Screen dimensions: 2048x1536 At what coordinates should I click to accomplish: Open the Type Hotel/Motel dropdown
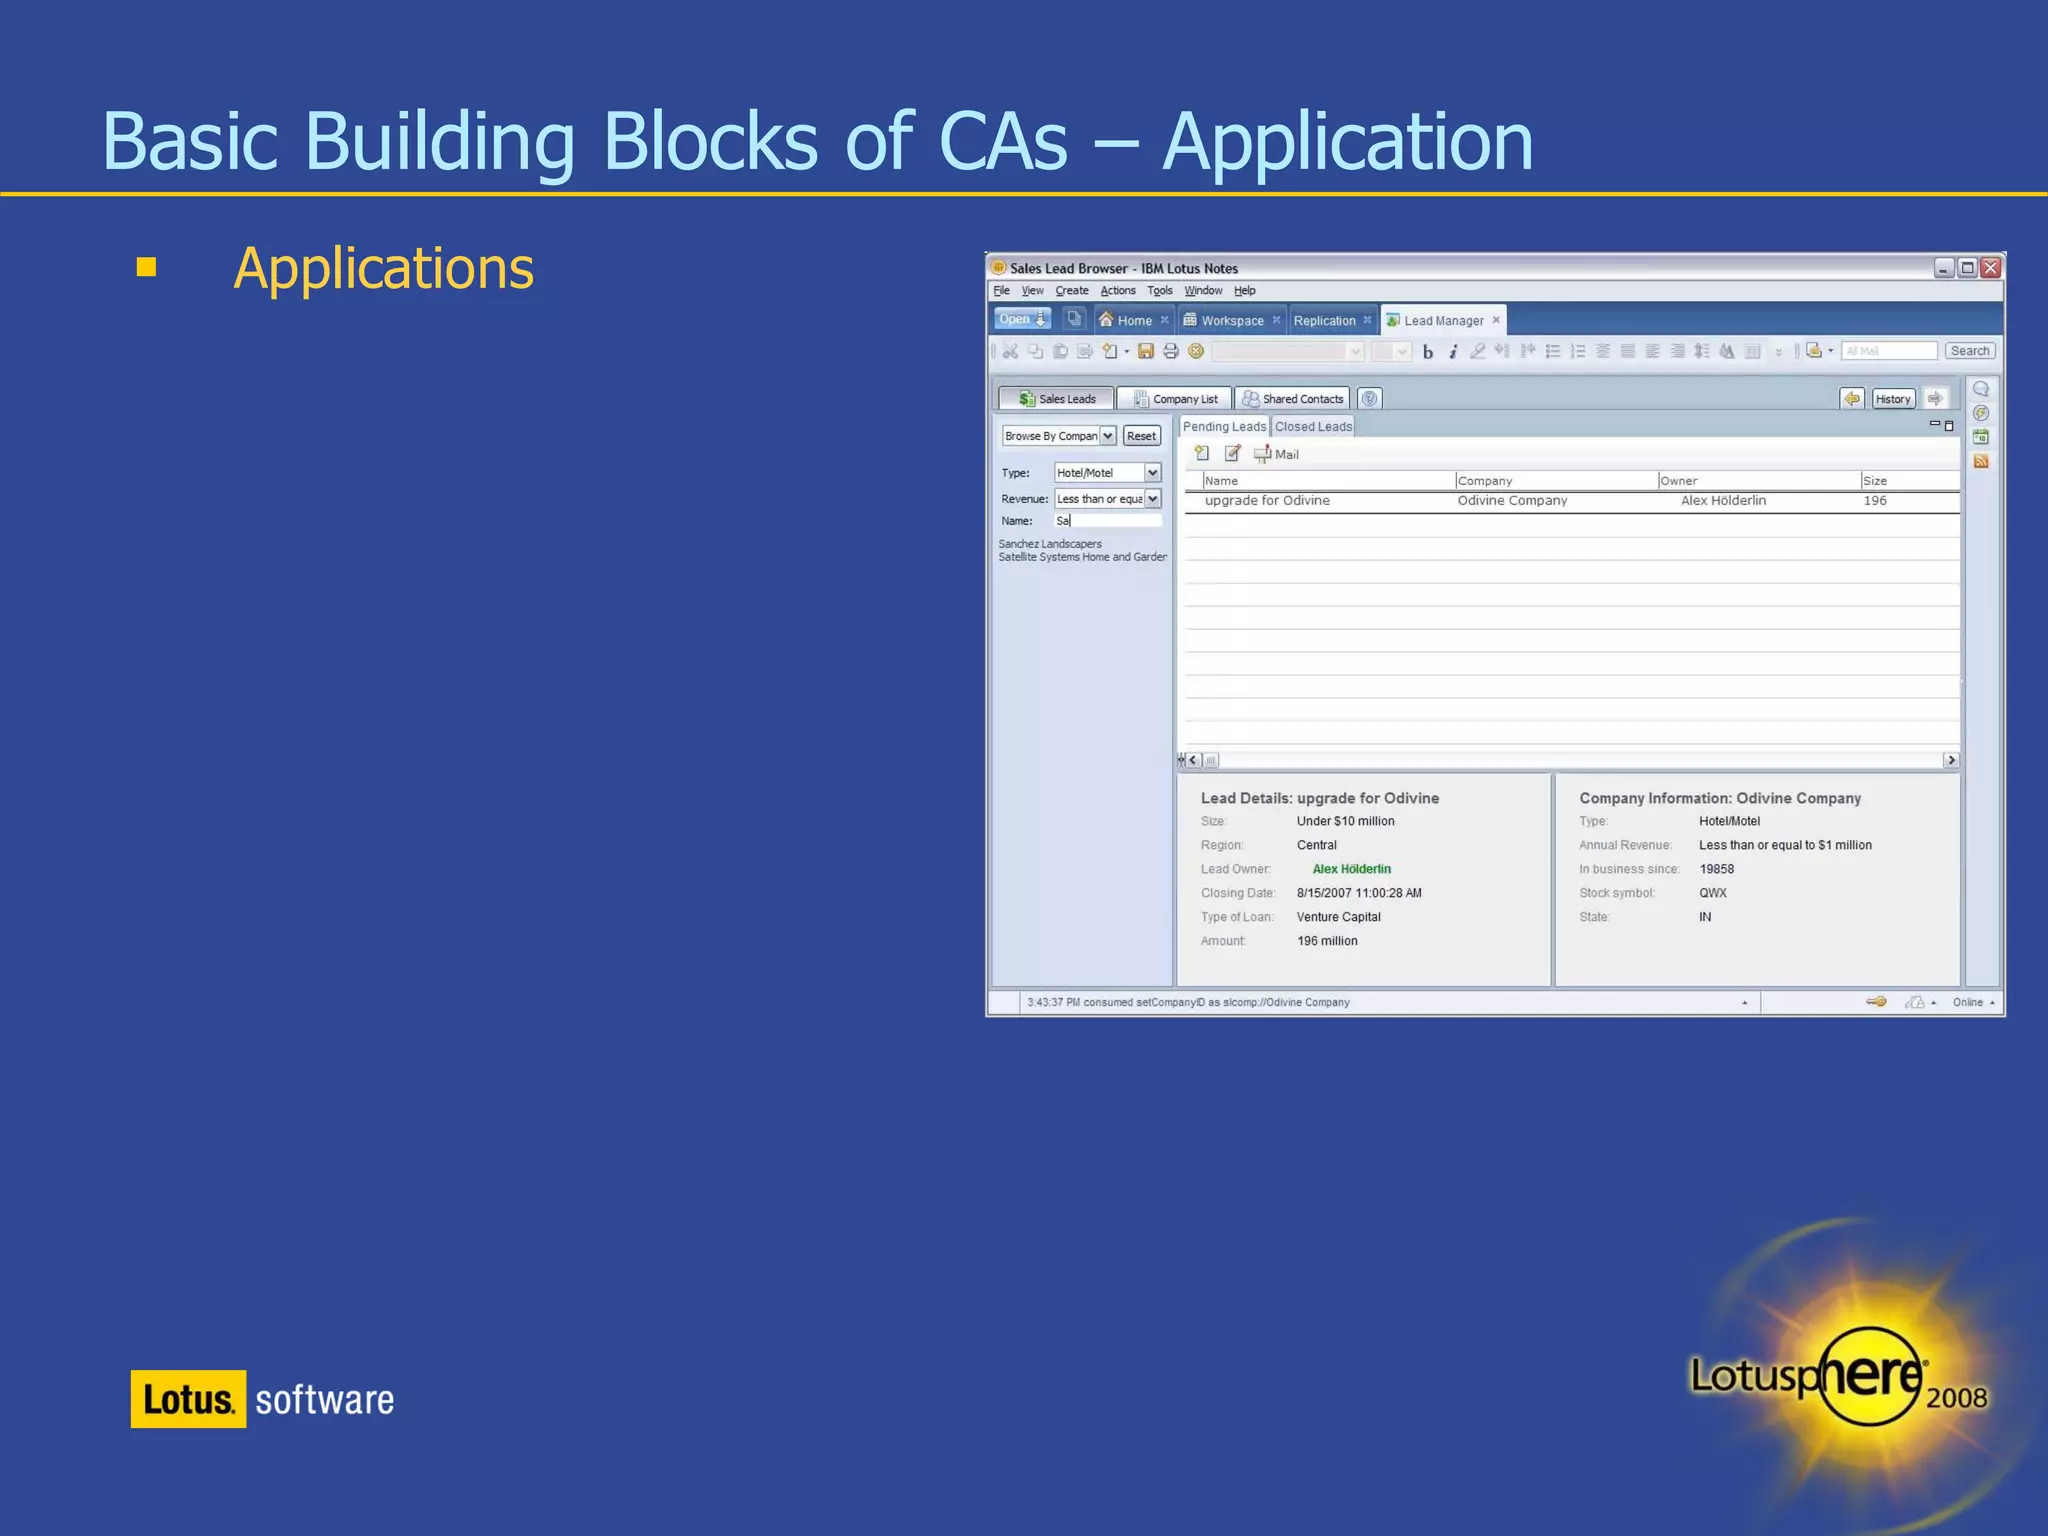[1152, 473]
